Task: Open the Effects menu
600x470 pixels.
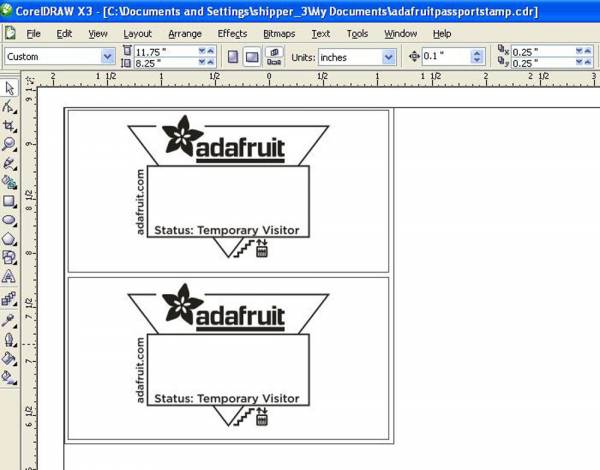Action: tap(232, 34)
